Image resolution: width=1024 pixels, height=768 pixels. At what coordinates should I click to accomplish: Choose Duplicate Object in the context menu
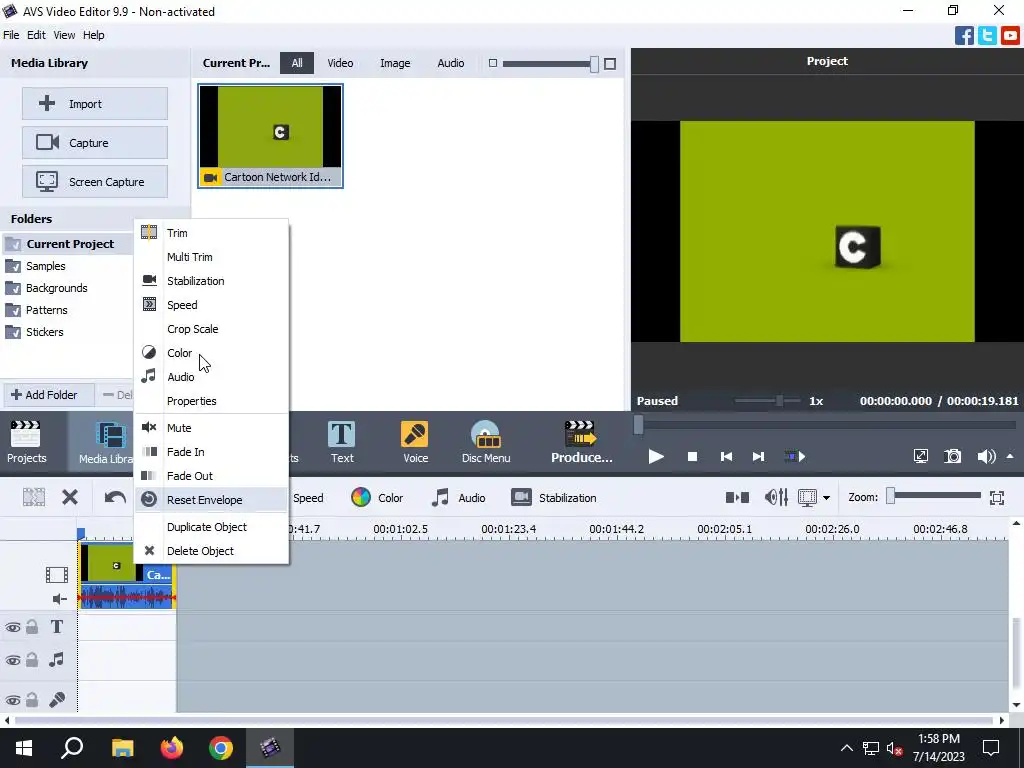coord(211,527)
